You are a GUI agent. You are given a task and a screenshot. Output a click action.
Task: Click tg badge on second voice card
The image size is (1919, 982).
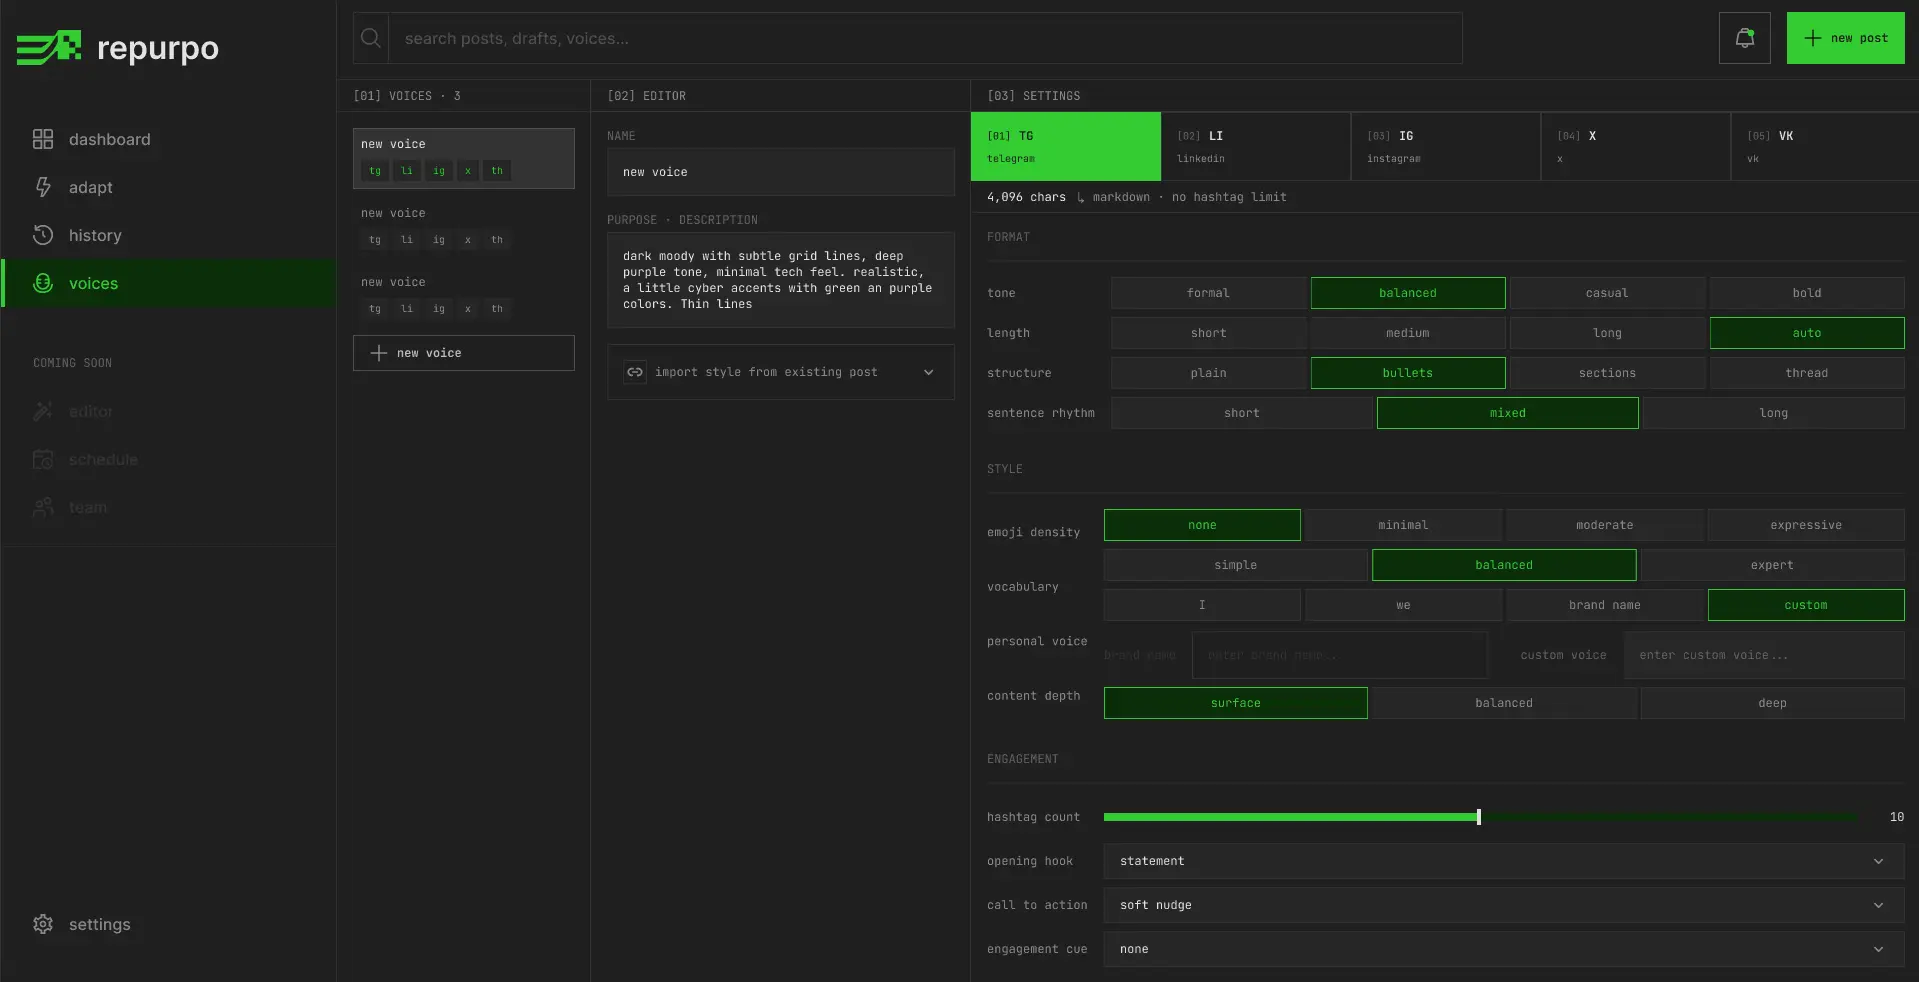pos(375,240)
